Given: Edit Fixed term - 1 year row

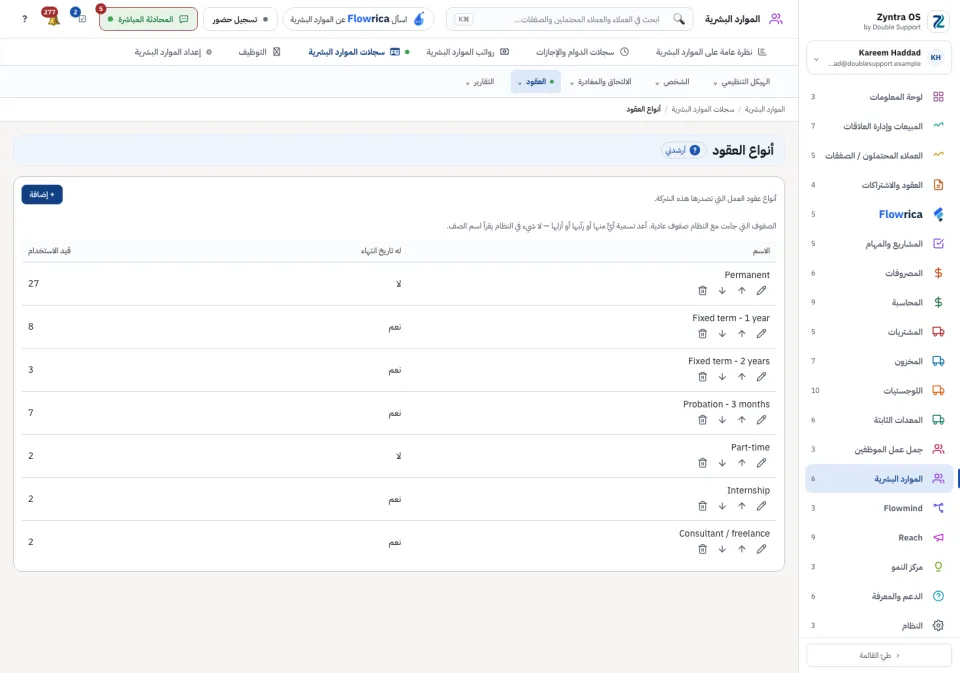Looking at the screenshot, I should click(761, 334).
